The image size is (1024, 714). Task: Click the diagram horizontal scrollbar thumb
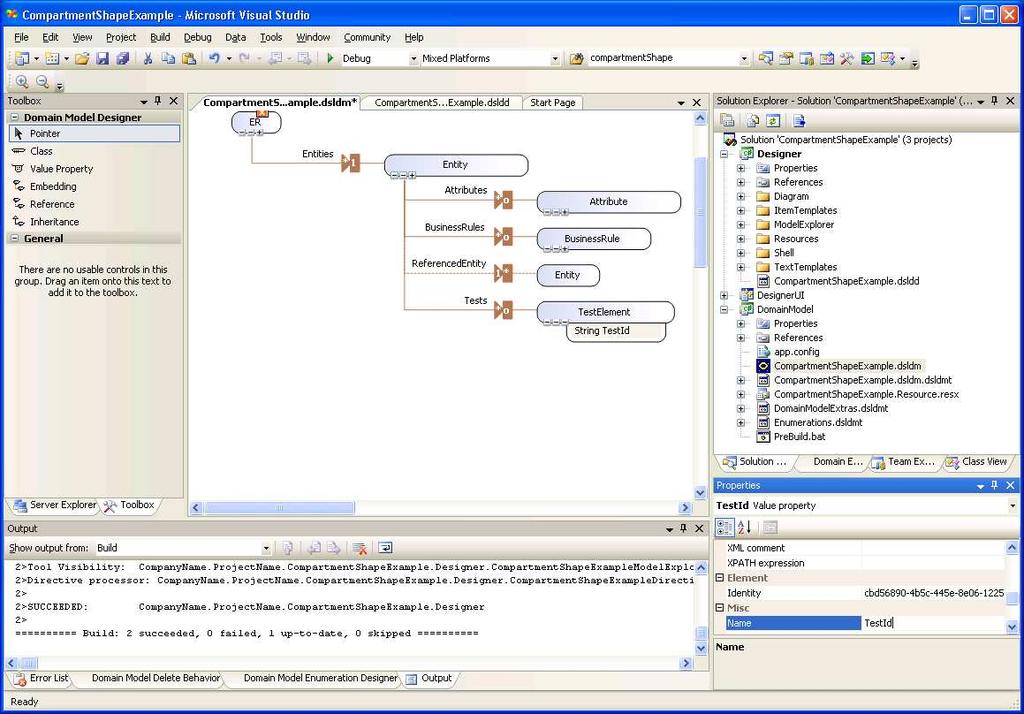click(280, 508)
